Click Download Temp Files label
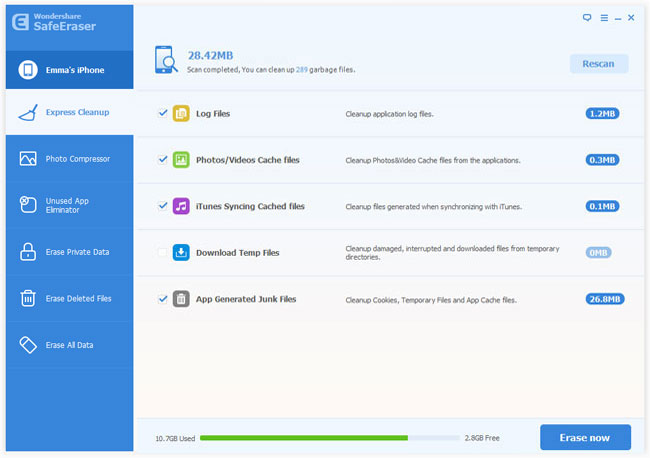Screen dimensions: 650x458 click(x=238, y=253)
